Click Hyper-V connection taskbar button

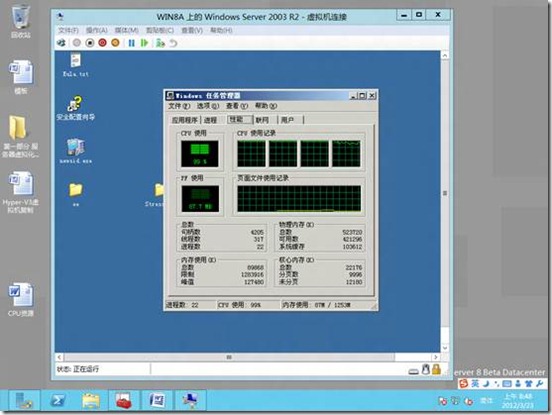(190, 401)
